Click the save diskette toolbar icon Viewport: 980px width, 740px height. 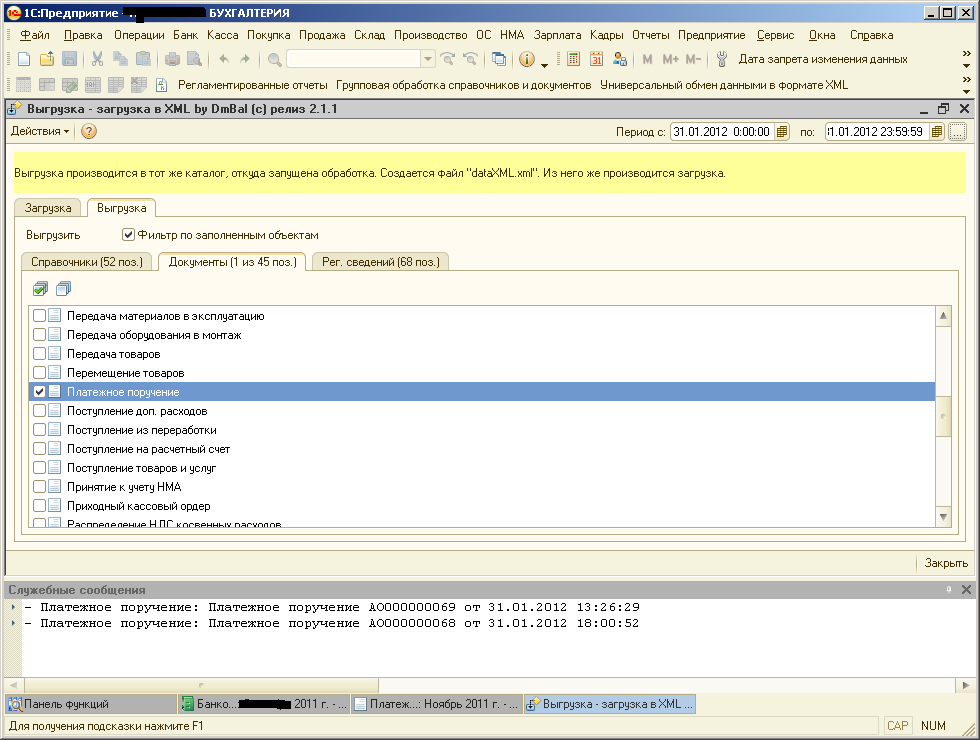click(x=69, y=59)
